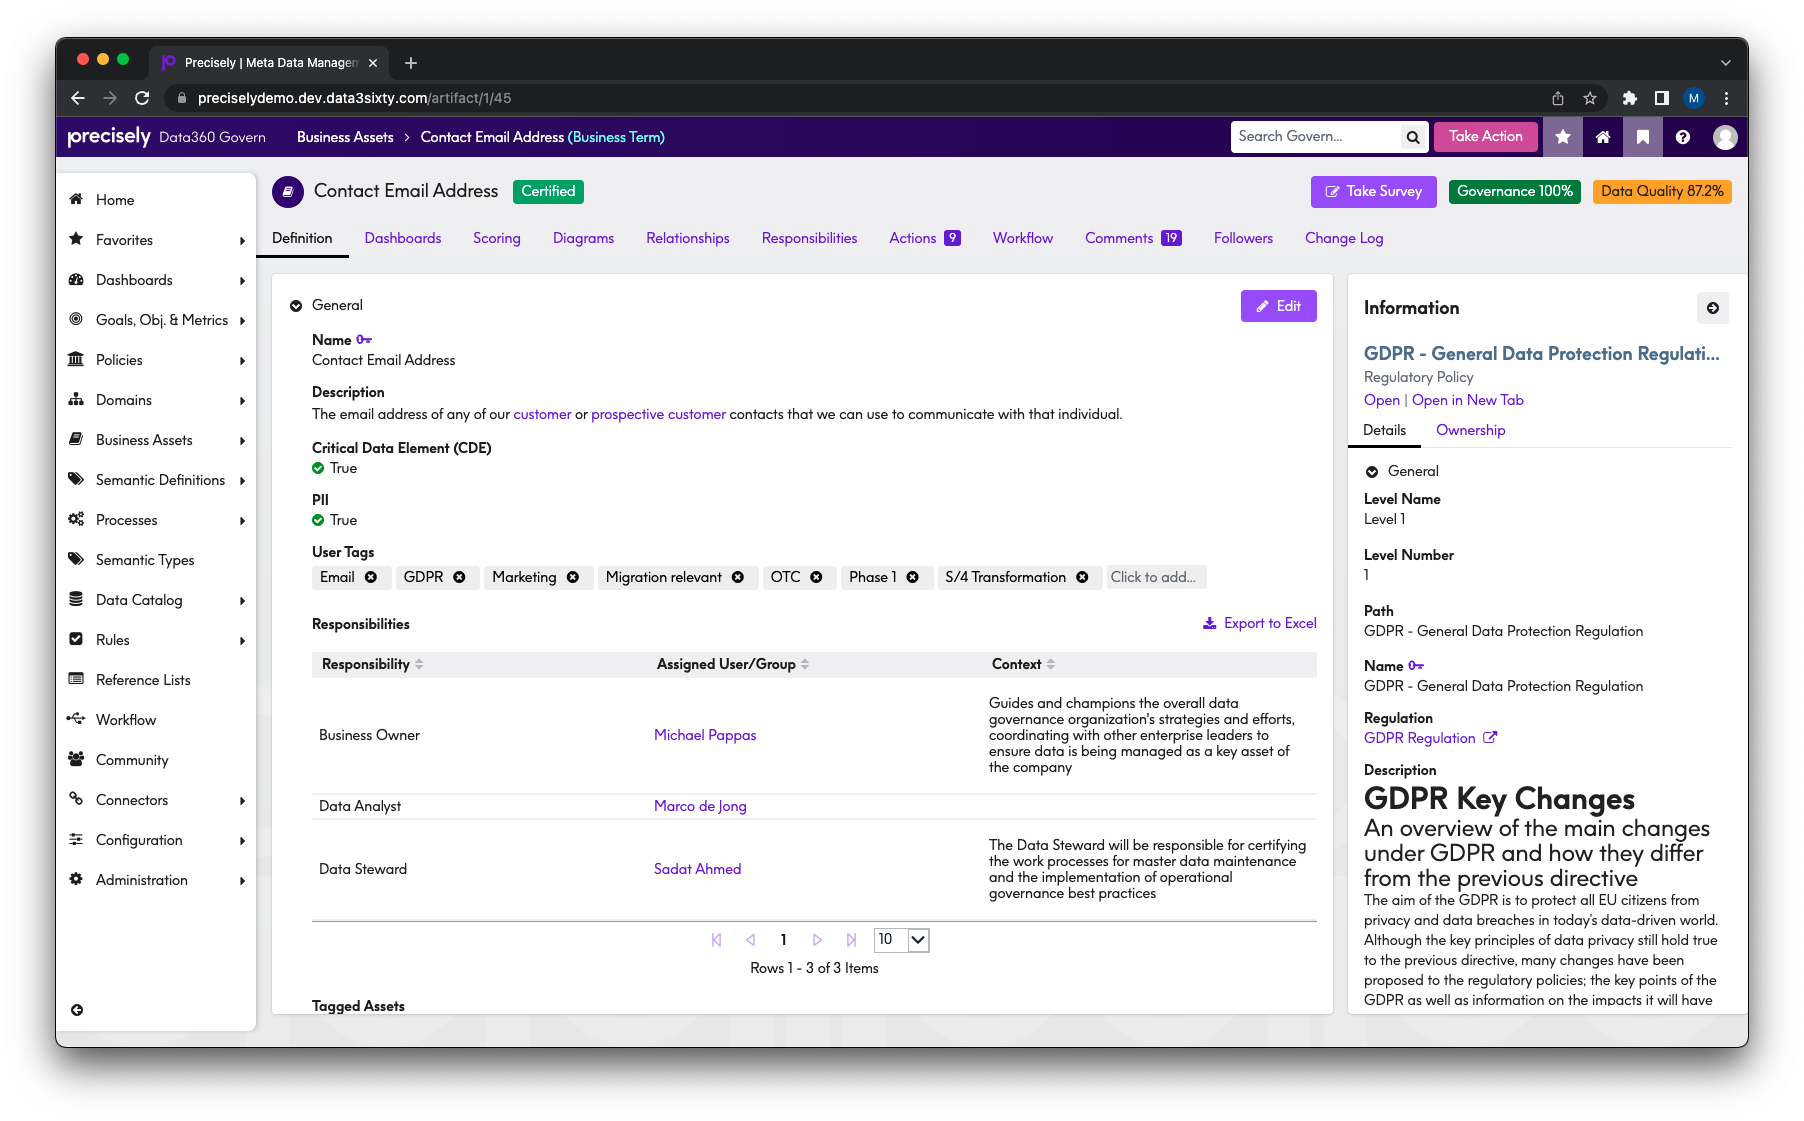Click Business Assets breadcrumb
This screenshot has width=1804, height=1121.
point(345,137)
